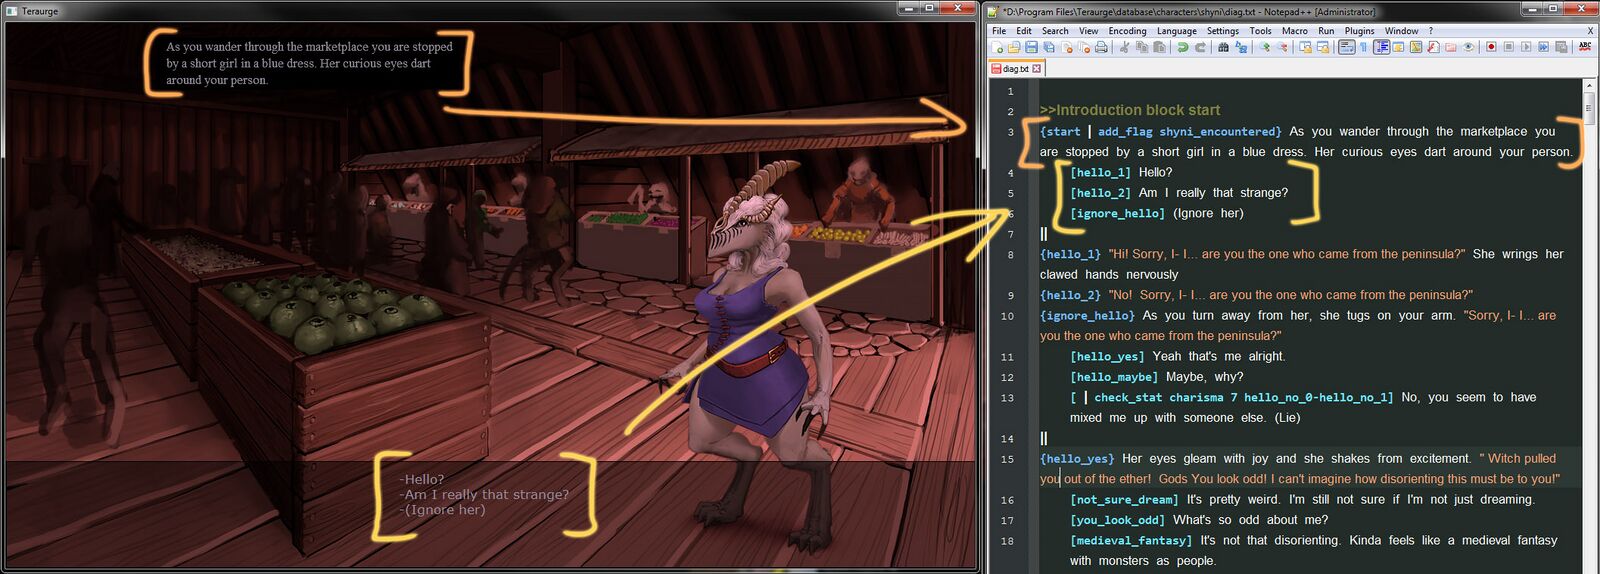Select the diag.txt tab
The width and height of the screenshot is (1600, 574).
pyautogui.click(x=1016, y=69)
